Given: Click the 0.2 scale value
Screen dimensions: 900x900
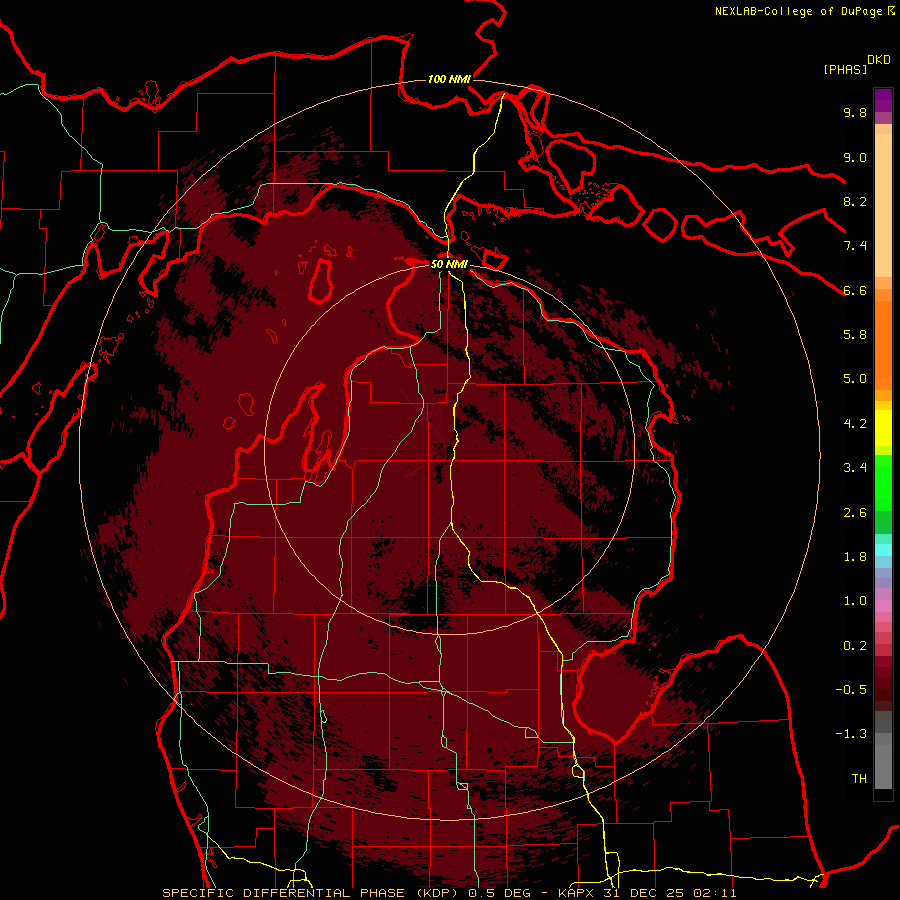Looking at the screenshot, I should (x=855, y=646).
